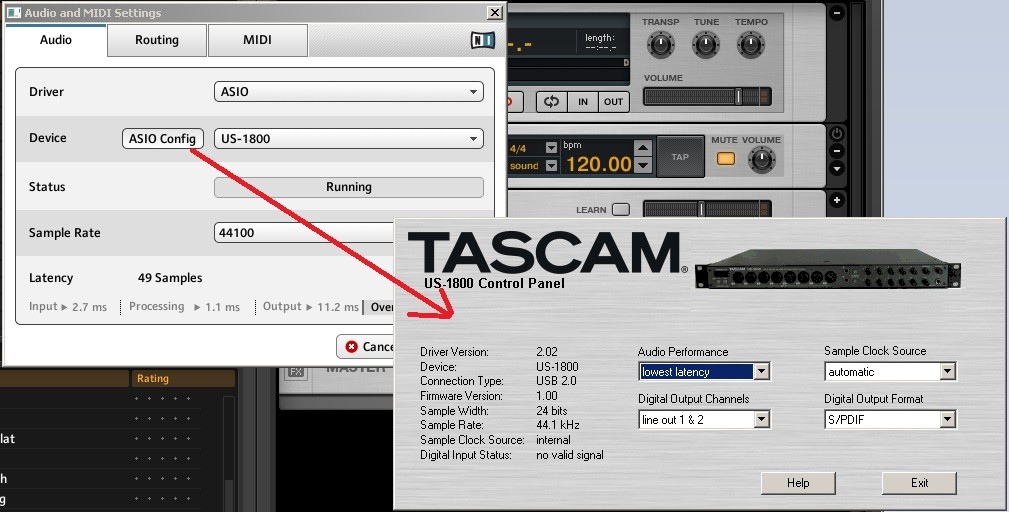
Task: Click the 'USB 2.0' connection type value
Action: point(556,381)
